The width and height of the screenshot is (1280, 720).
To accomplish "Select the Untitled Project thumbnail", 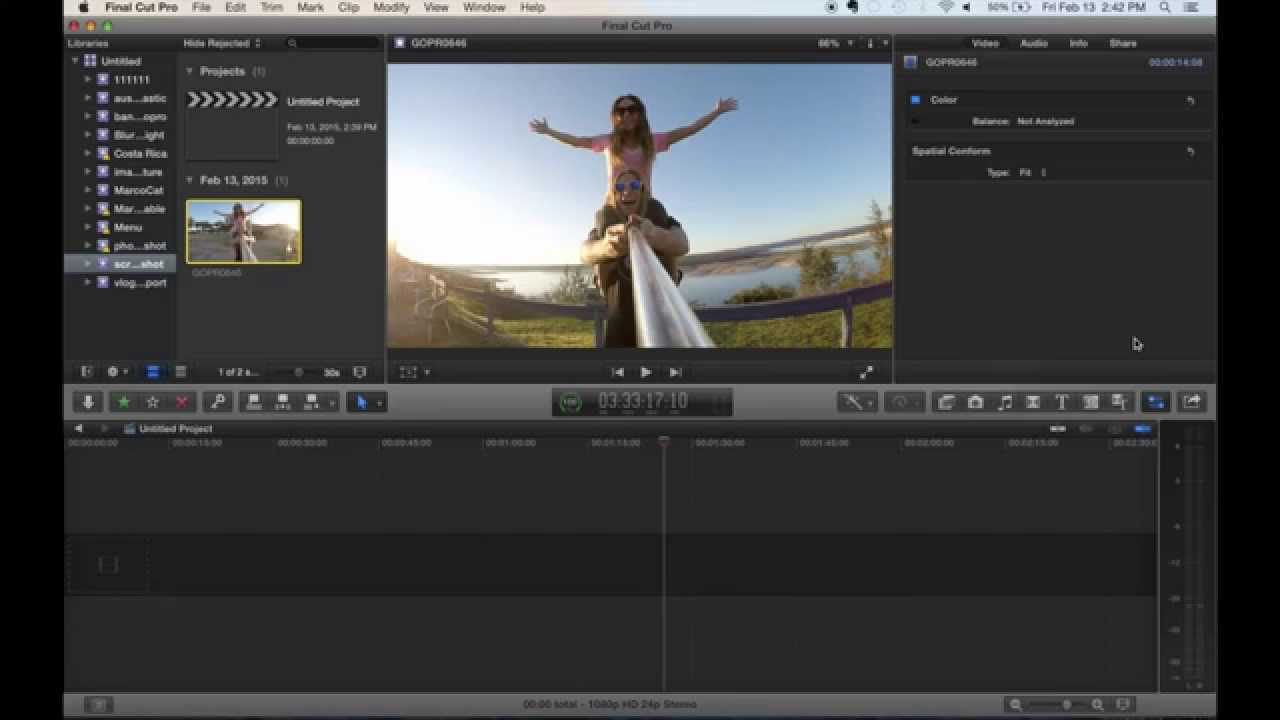I will click(232, 124).
